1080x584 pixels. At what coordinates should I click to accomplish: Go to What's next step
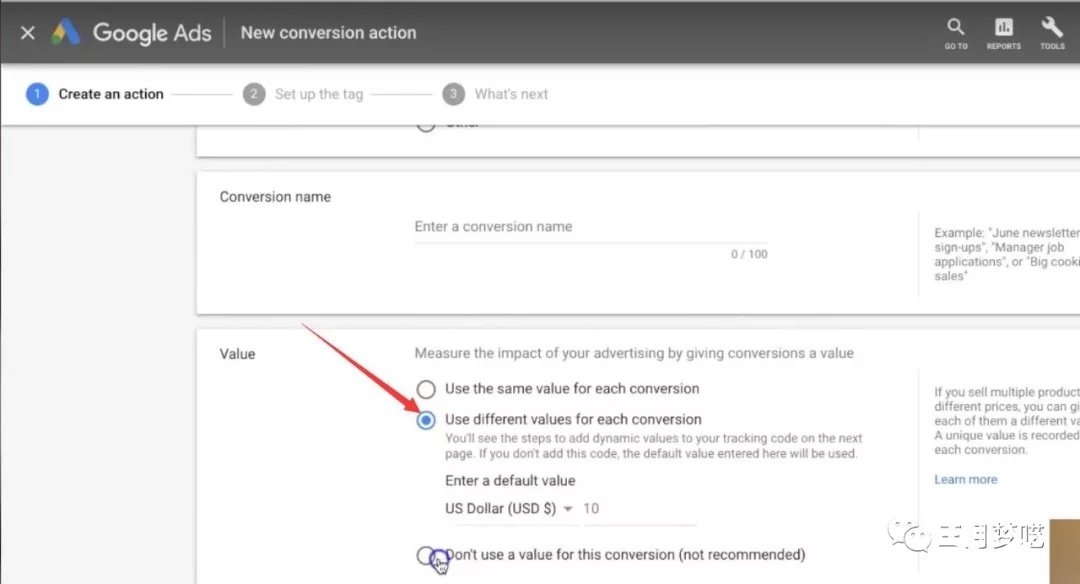click(511, 94)
